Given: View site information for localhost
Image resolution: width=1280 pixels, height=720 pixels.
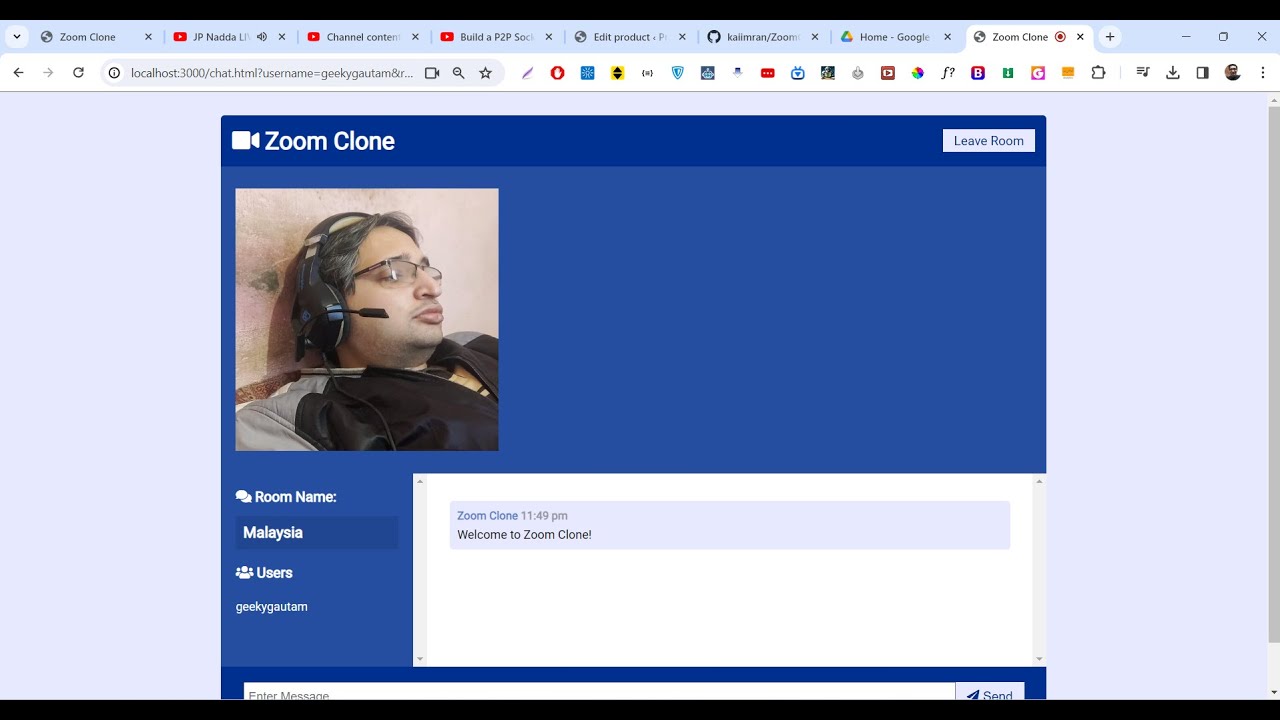Looking at the screenshot, I should (x=114, y=73).
